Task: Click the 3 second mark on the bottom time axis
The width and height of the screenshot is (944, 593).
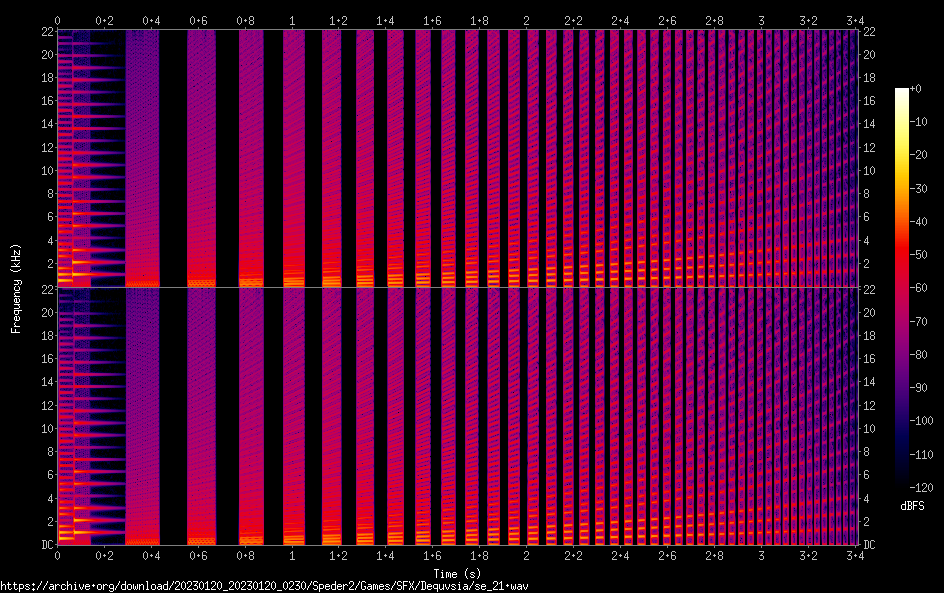Action: [x=762, y=555]
